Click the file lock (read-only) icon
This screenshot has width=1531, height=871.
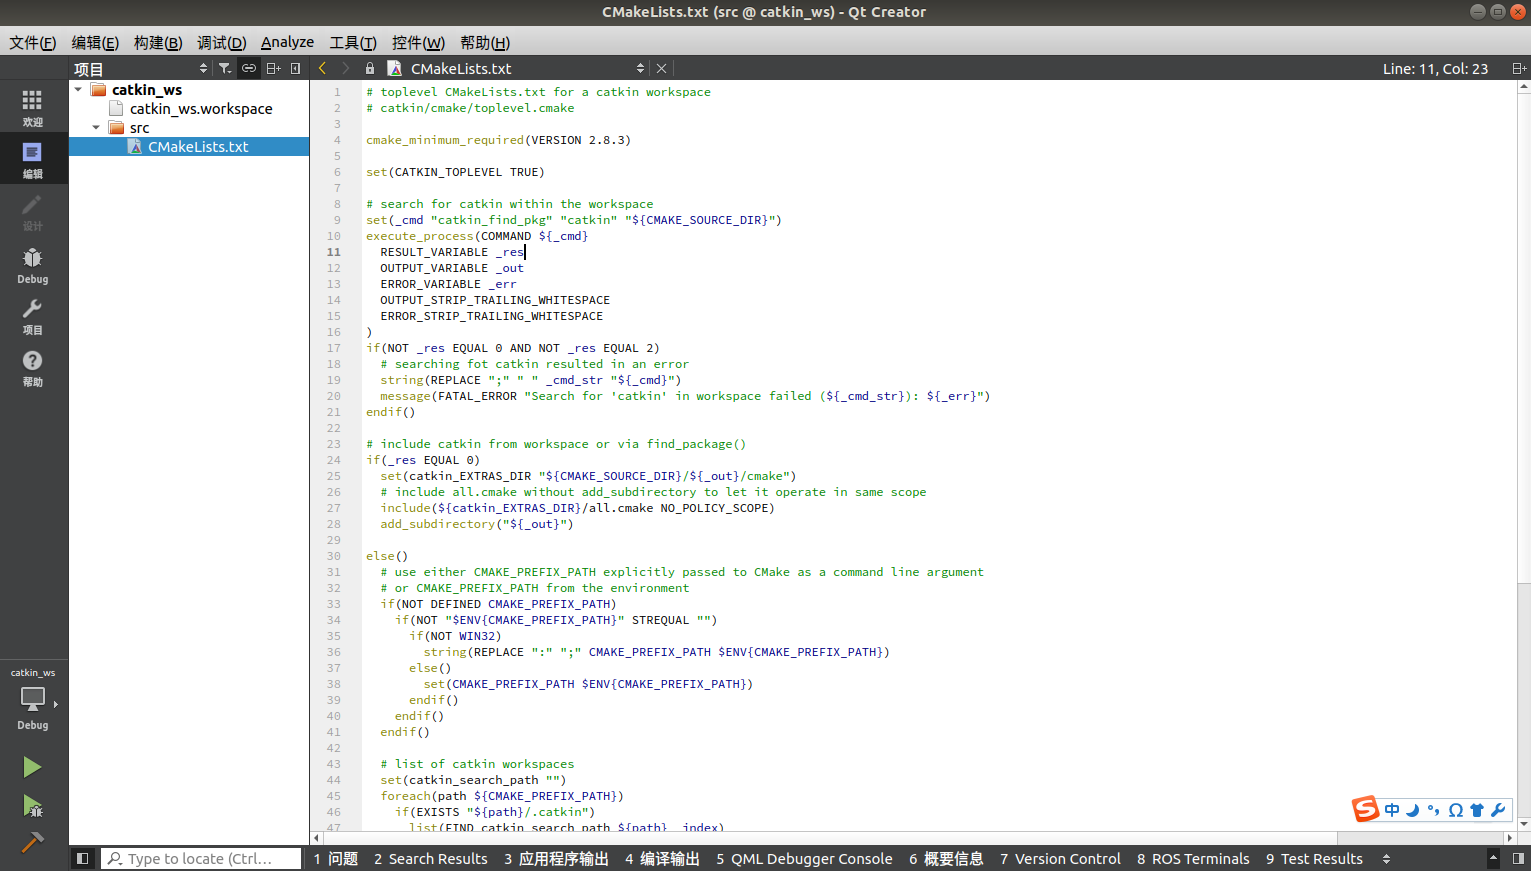tap(370, 68)
